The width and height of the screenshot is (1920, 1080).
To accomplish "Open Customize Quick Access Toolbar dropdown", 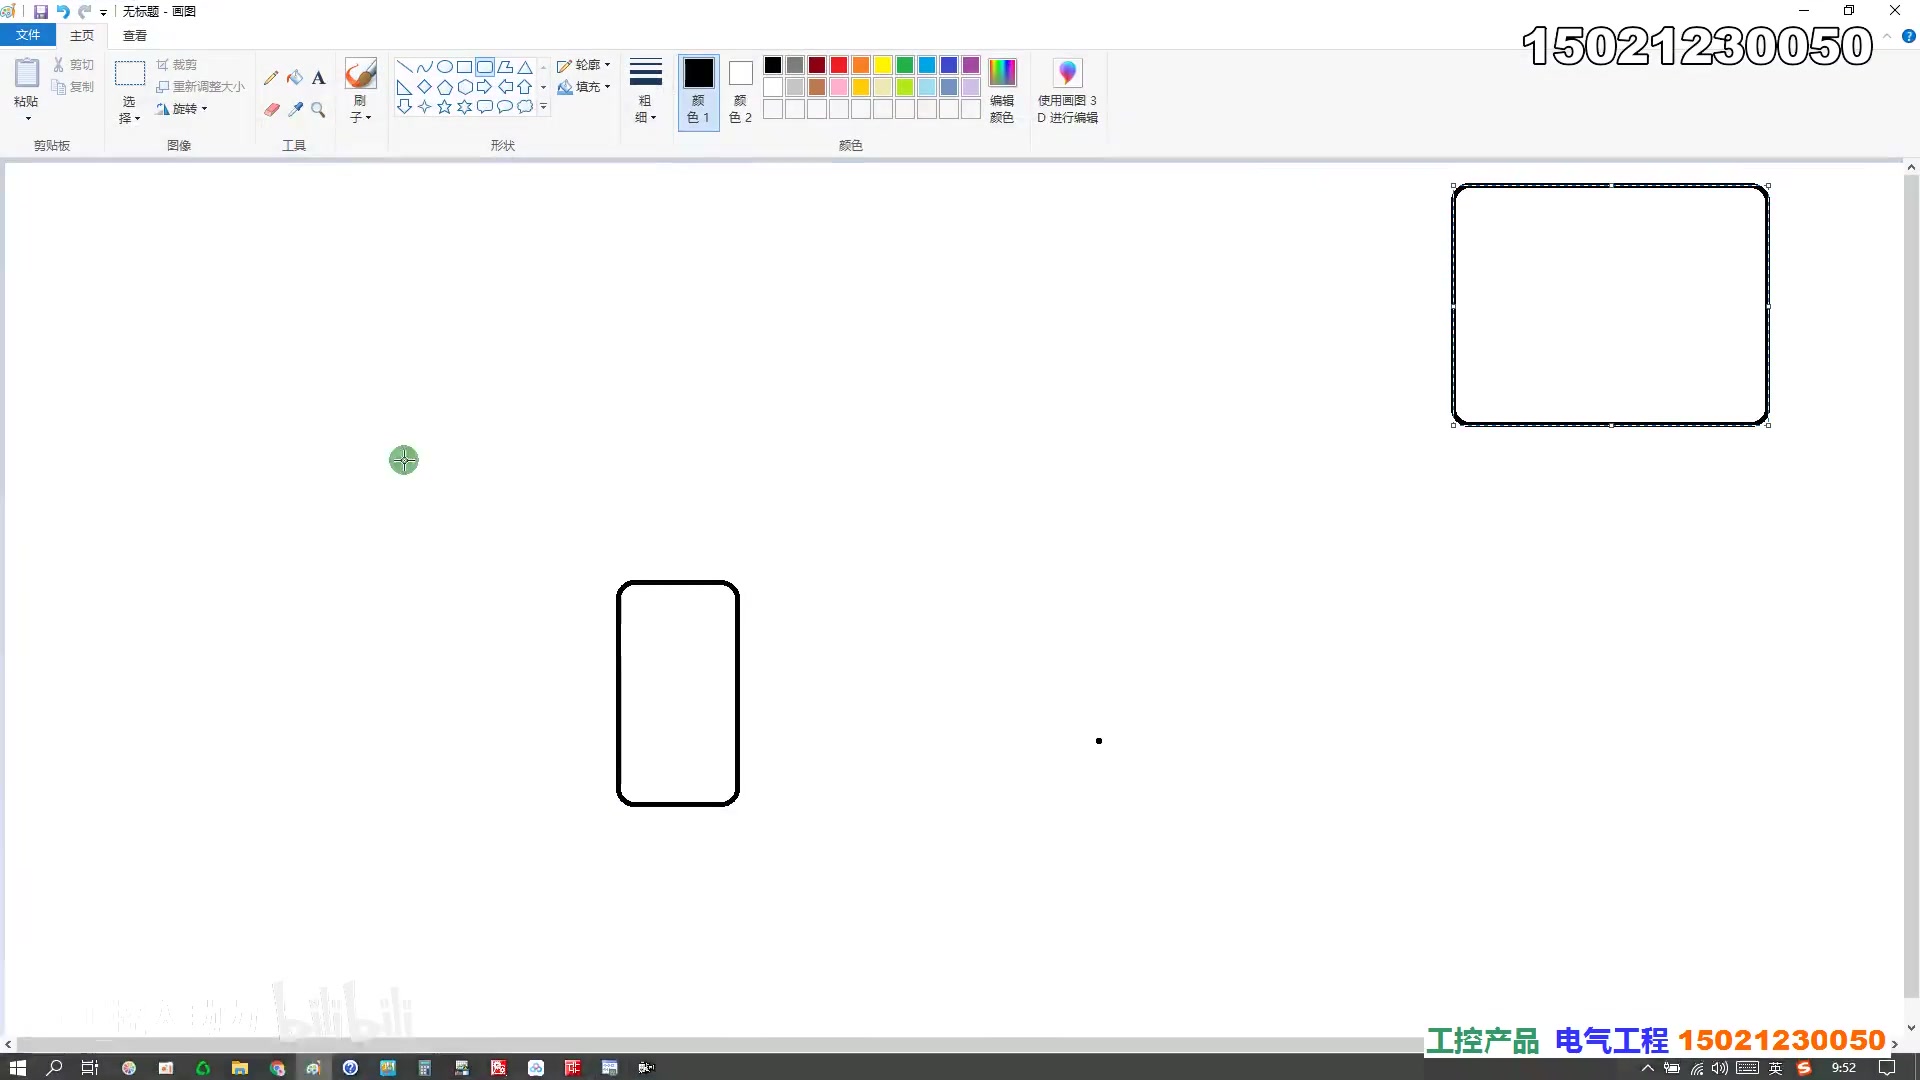I will pyautogui.click(x=103, y=13).
